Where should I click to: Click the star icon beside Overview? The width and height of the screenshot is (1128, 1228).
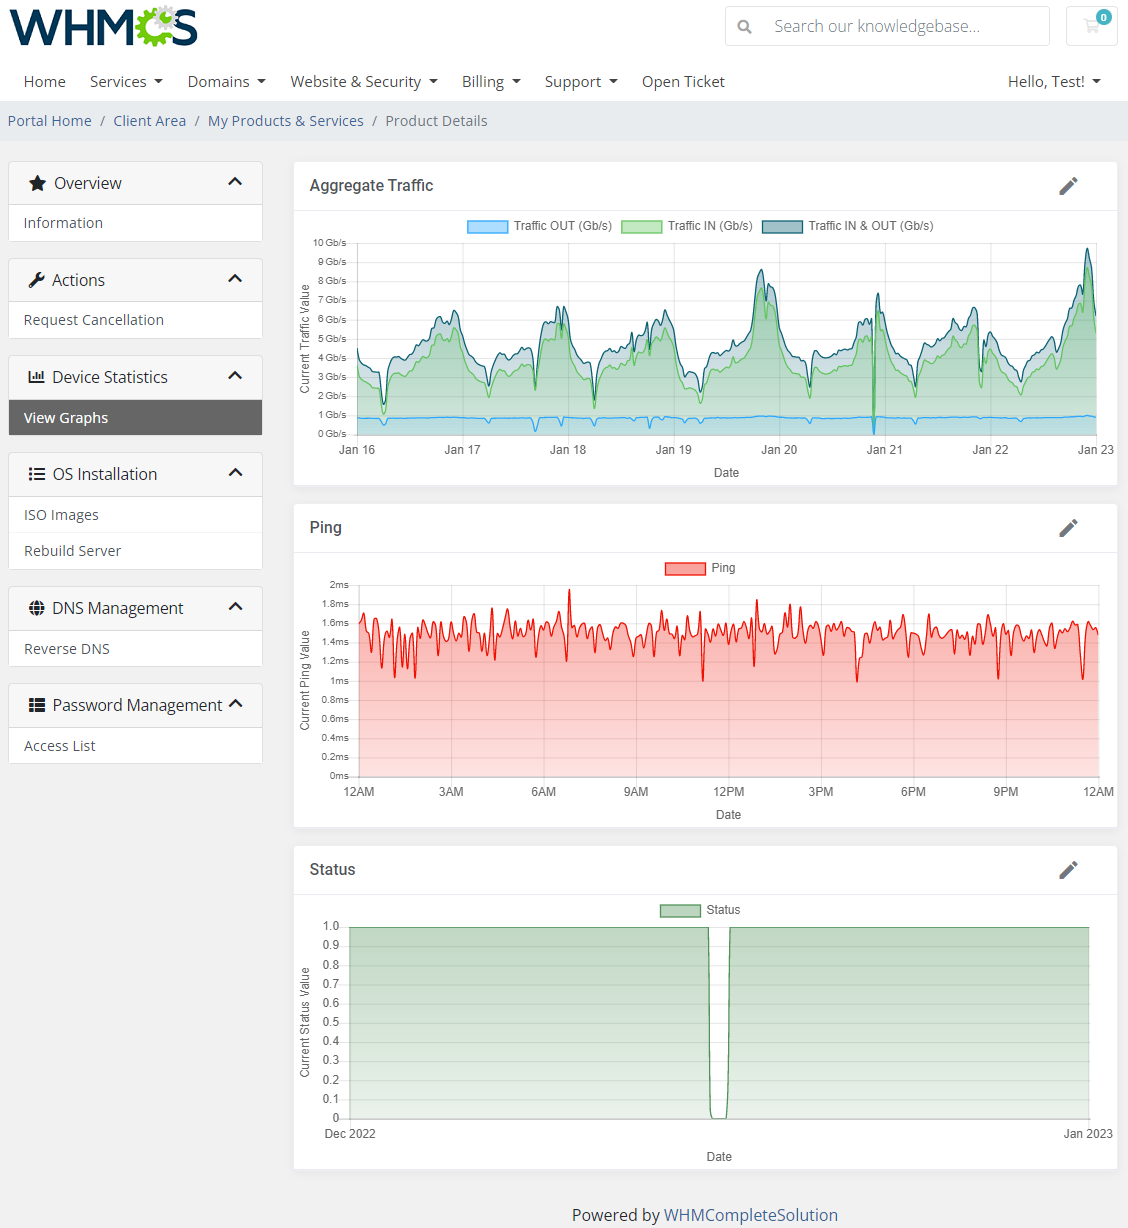37,182
